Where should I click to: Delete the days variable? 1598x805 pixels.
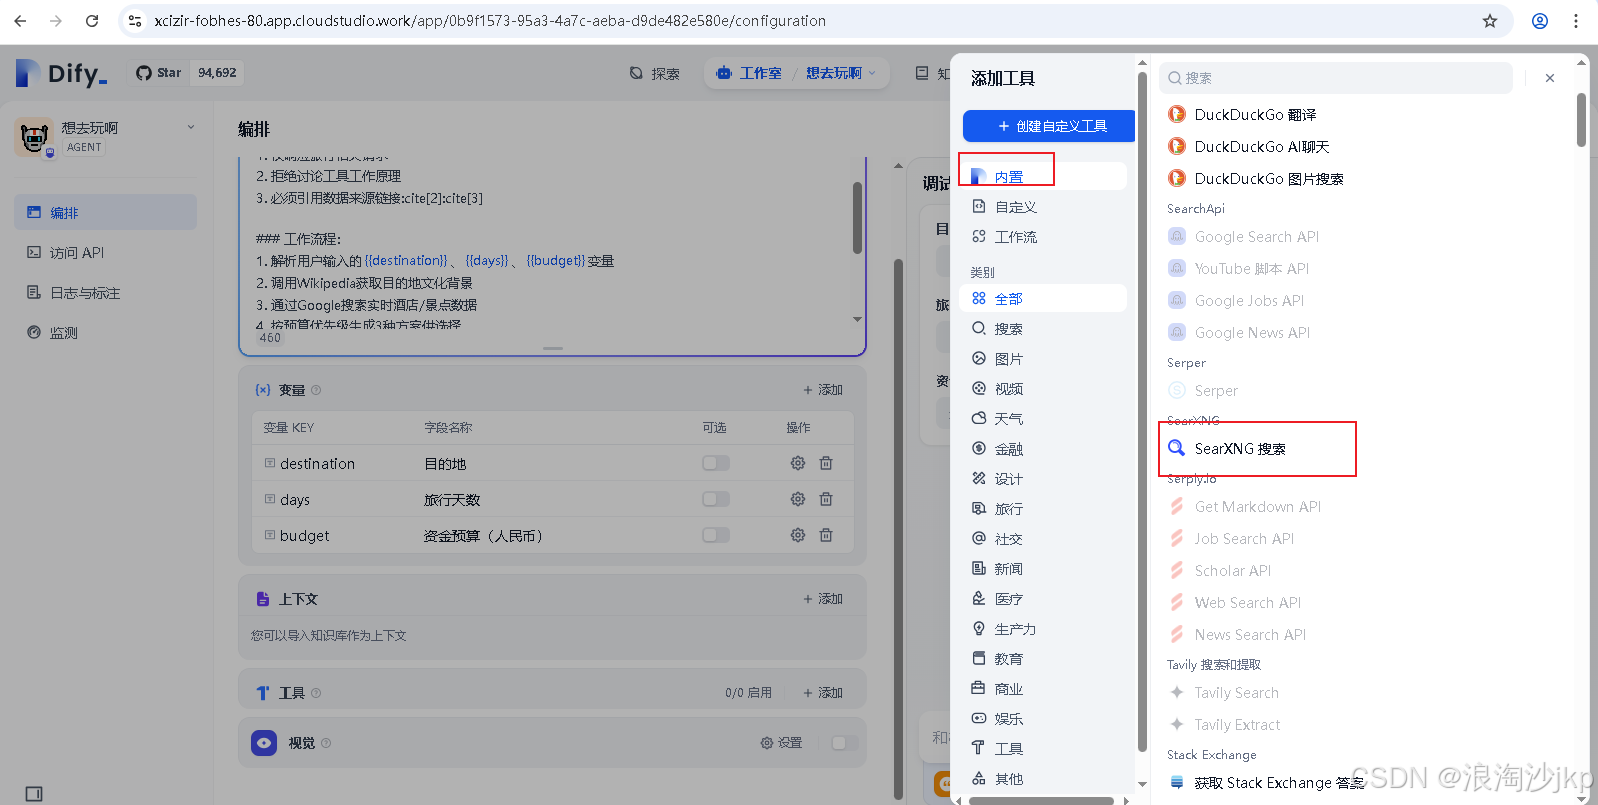point(826,499)
